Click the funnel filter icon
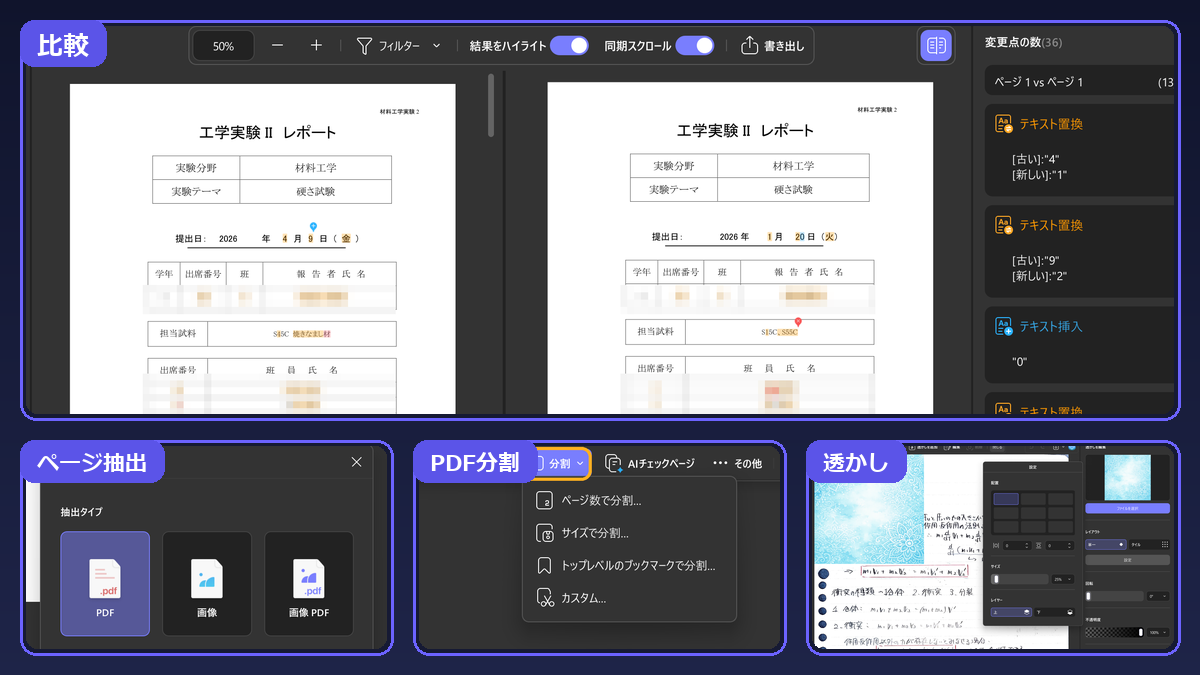This screenshot has height=675, width=1200. click(x=364, y=46)
